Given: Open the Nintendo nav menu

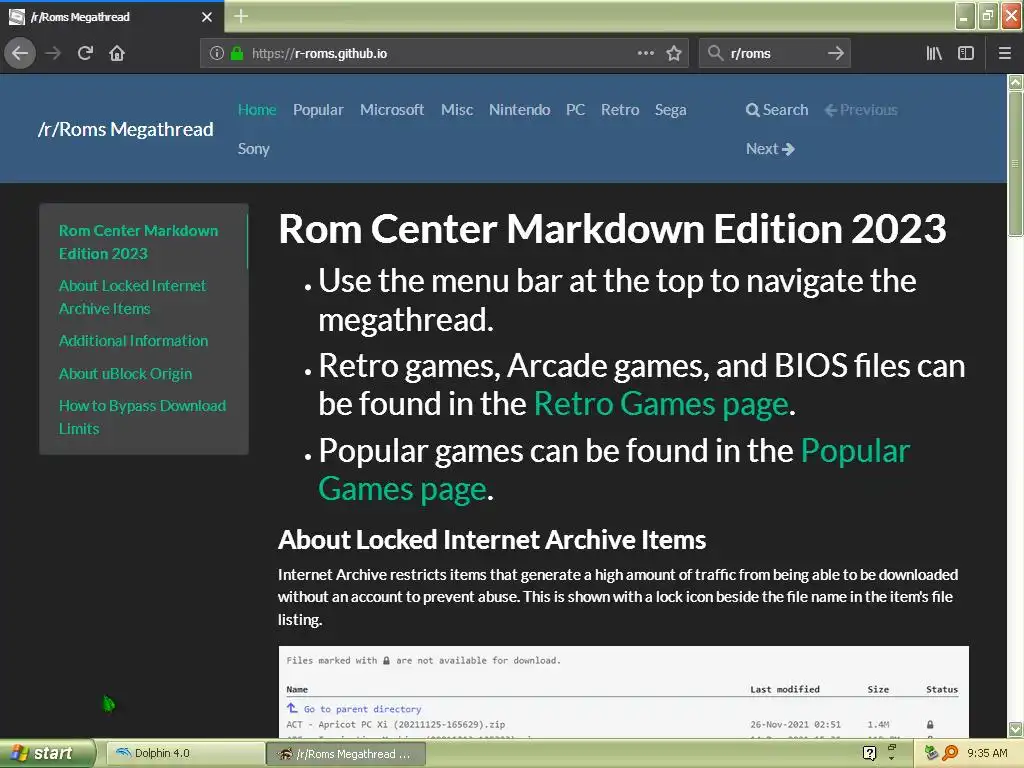Looking at the screenshot, I should point(520,110).
